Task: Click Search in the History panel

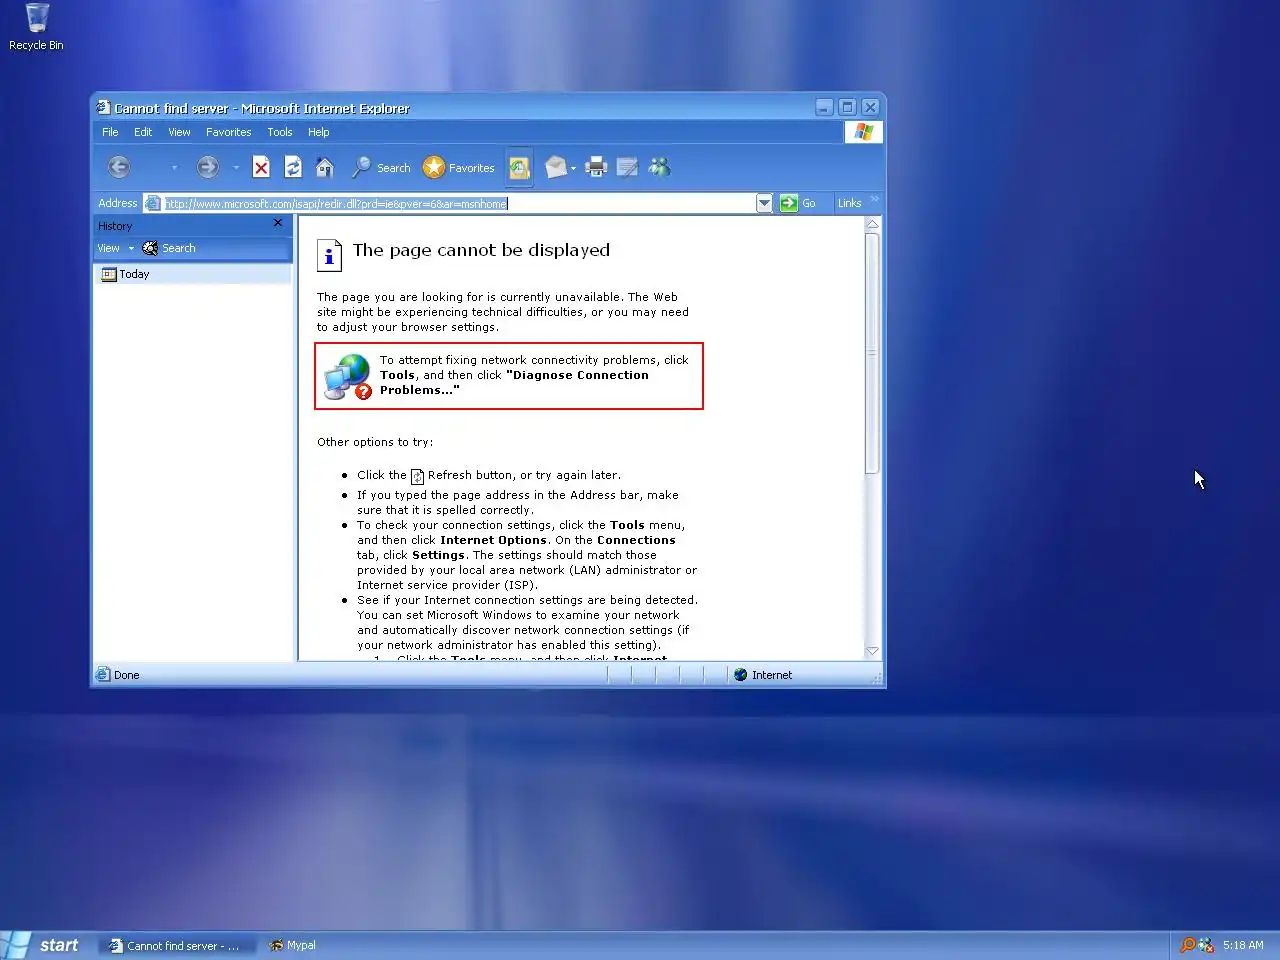Action: click(x=169, y=248)
